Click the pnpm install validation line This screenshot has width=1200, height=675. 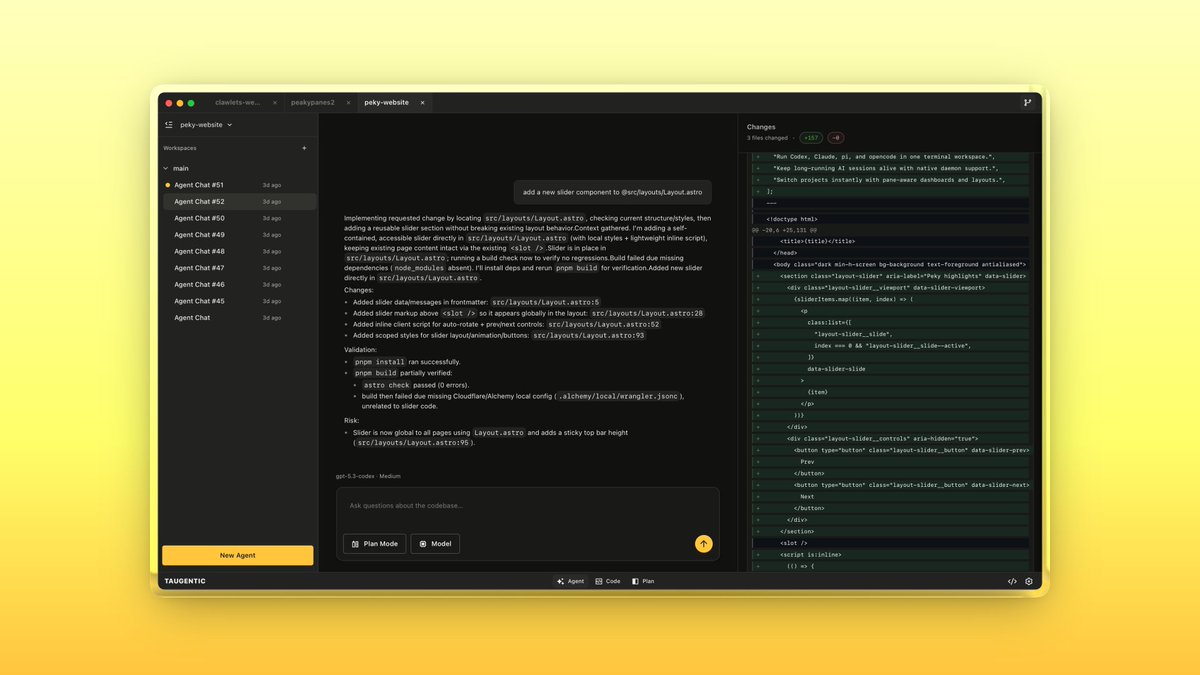[x=407, y=362]
